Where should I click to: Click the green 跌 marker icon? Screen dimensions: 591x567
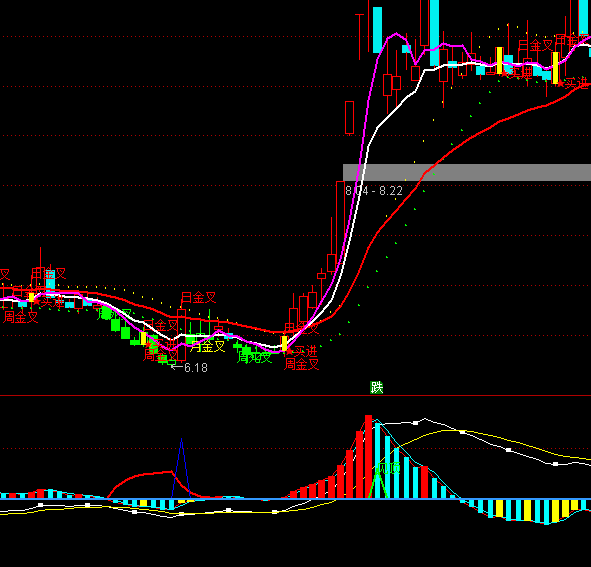(377, 387)
